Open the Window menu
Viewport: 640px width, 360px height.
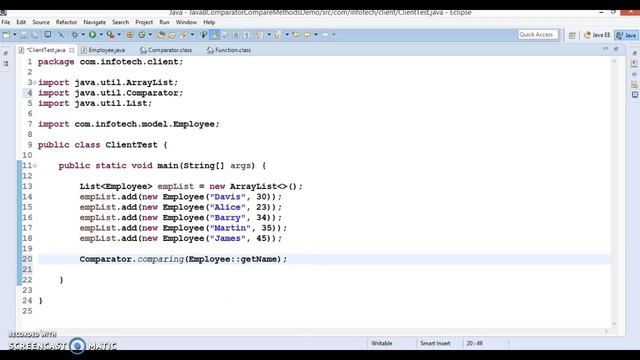[186, 22]
